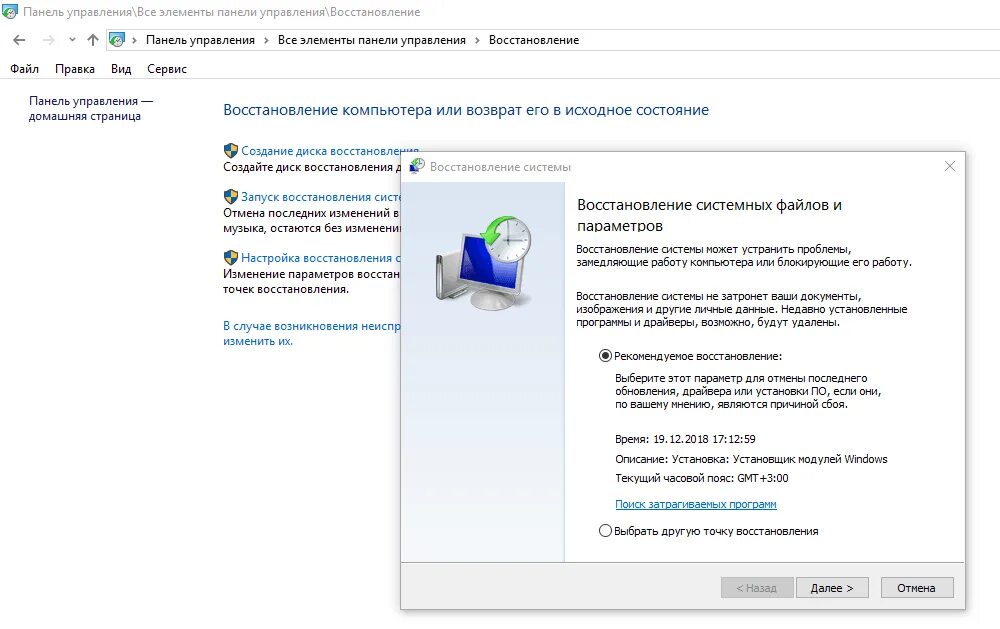
Task: Click the Отмена button
Action: click(917, 588)
